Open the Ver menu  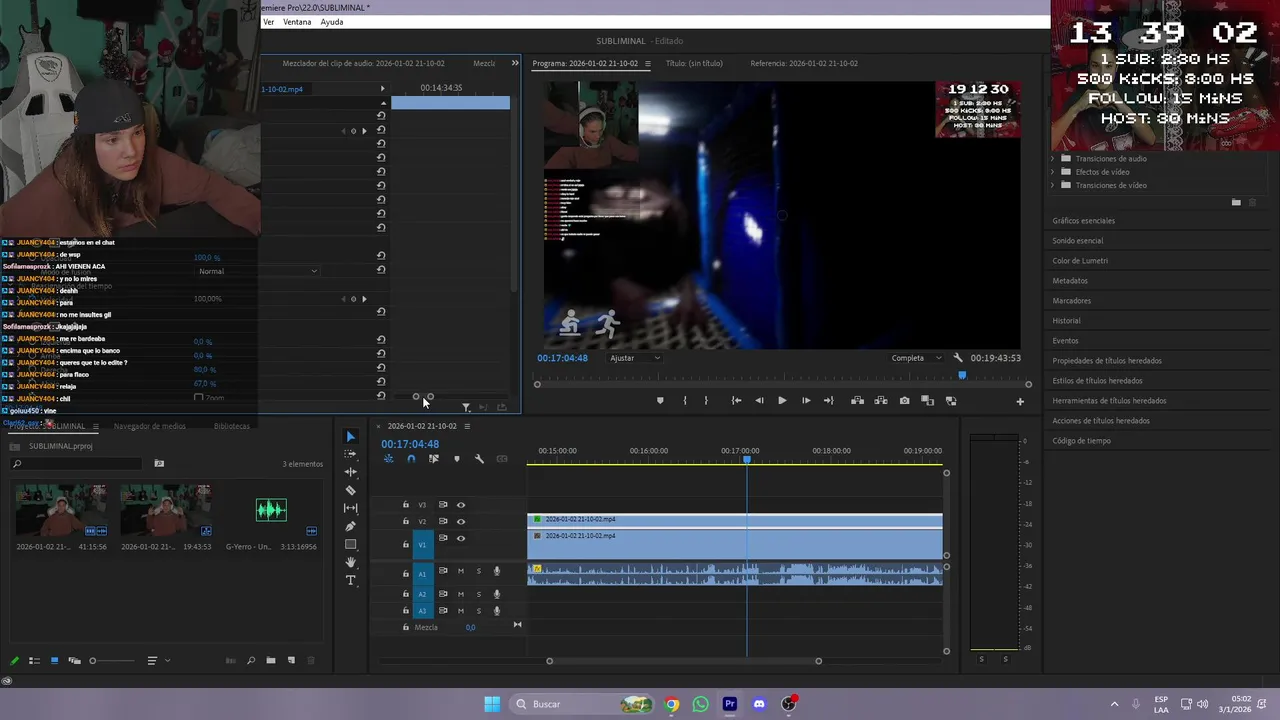click(x=269, y=22)
